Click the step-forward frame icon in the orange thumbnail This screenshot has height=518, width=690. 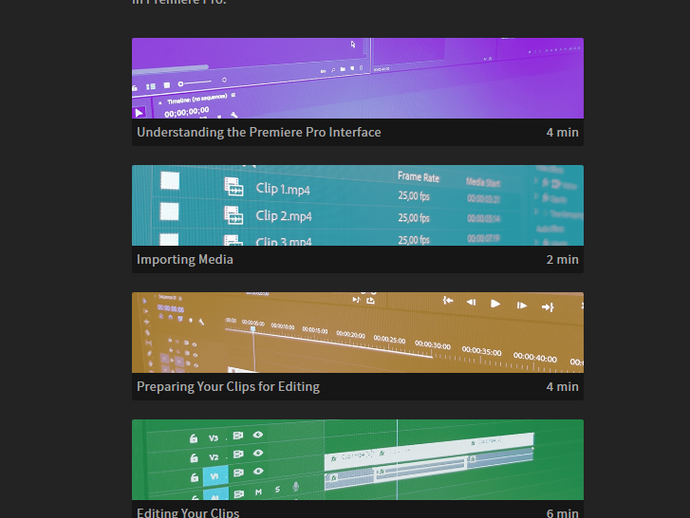click(521, 304)
